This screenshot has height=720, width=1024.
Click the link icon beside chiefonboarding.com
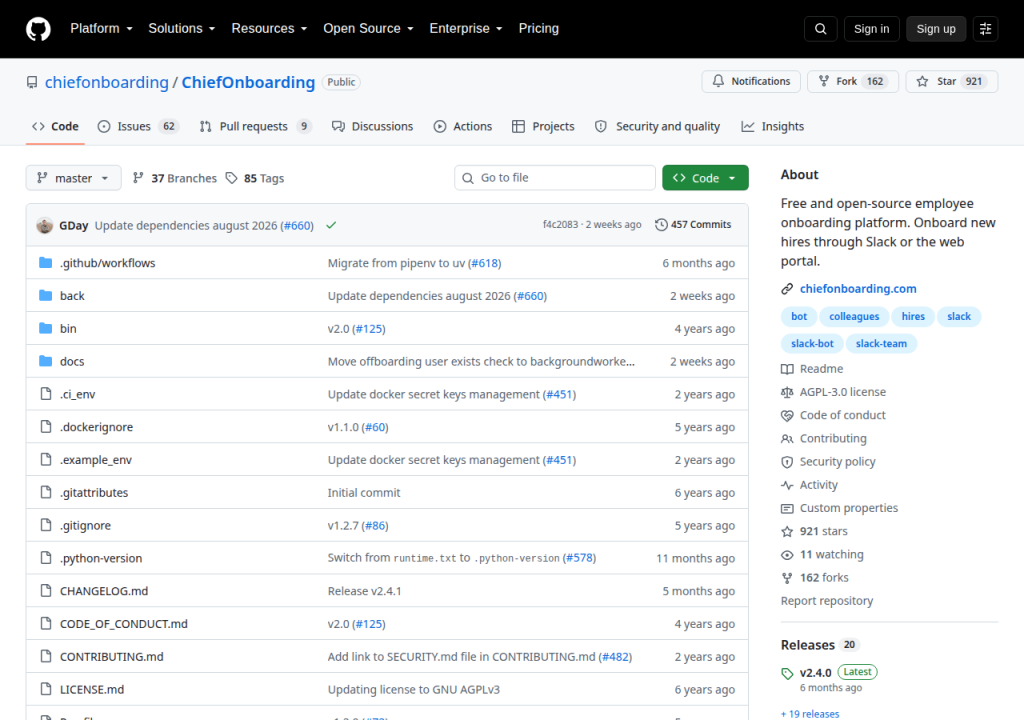(787, 289)
